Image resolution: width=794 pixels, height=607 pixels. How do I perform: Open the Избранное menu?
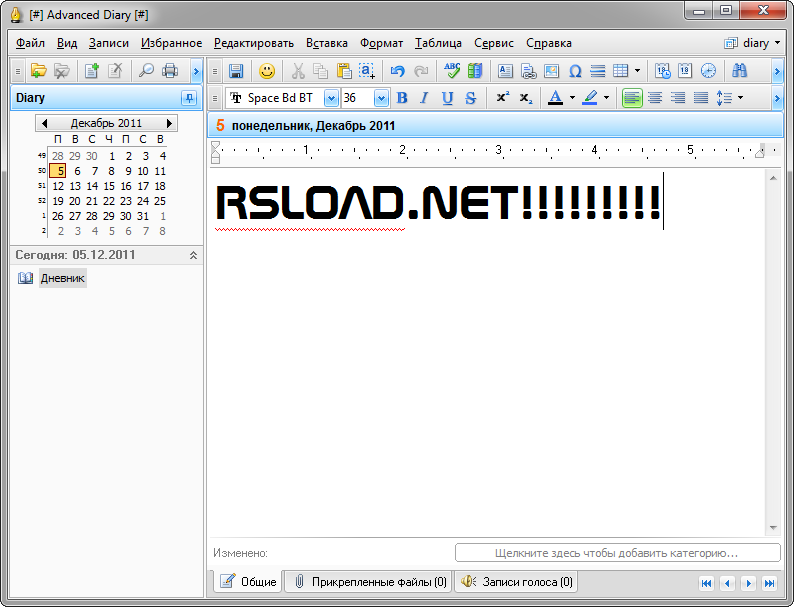coord(171,43)
